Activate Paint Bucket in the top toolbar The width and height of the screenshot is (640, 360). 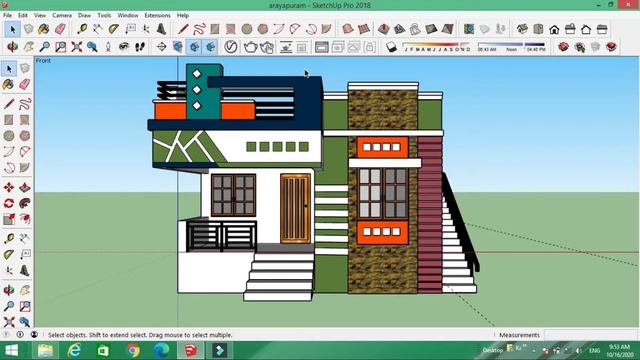[x=44, y=29]
